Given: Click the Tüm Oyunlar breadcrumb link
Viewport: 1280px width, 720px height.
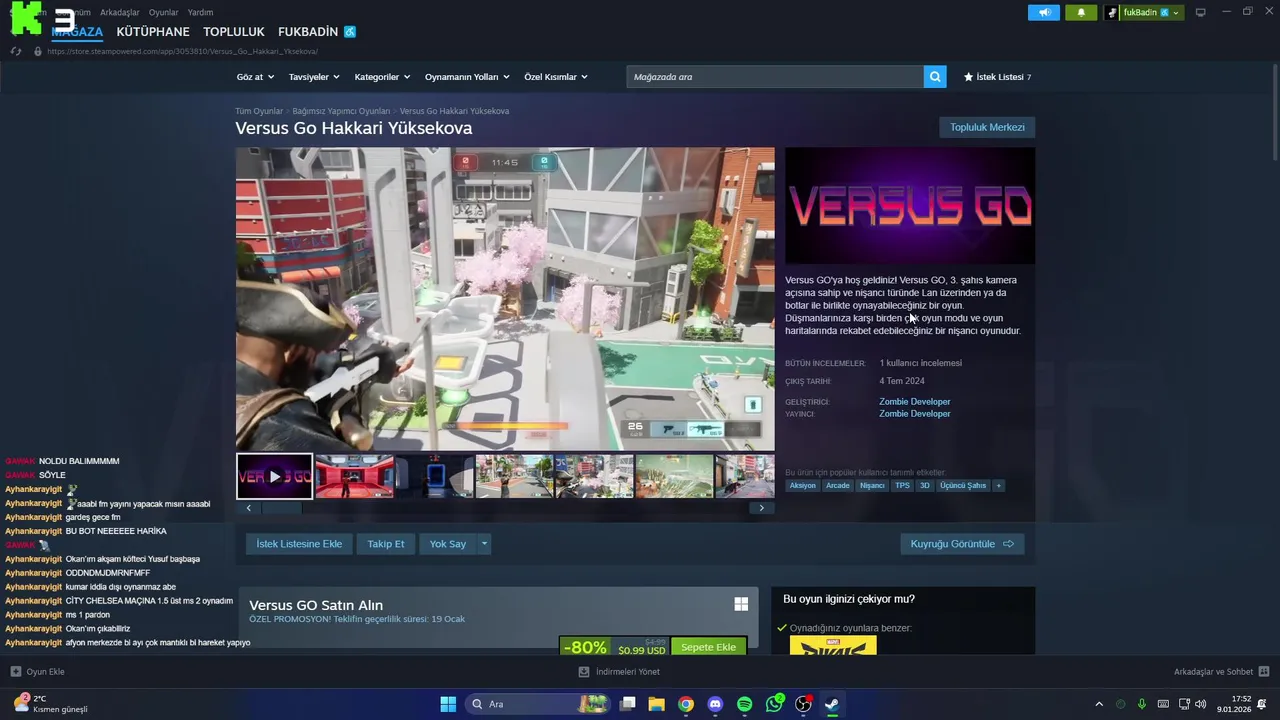Looking at the screenshot, I should point(259,111).
